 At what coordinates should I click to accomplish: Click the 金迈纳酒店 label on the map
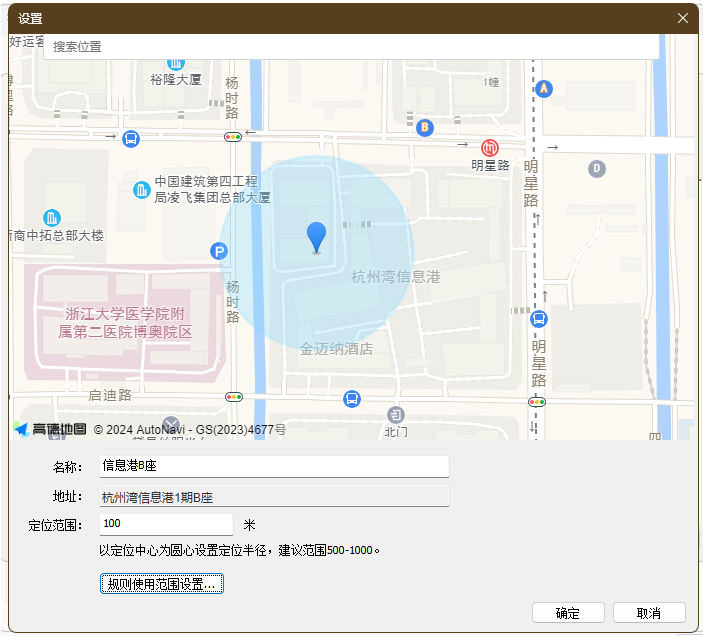pyautogui.click(x=336, y=349)
